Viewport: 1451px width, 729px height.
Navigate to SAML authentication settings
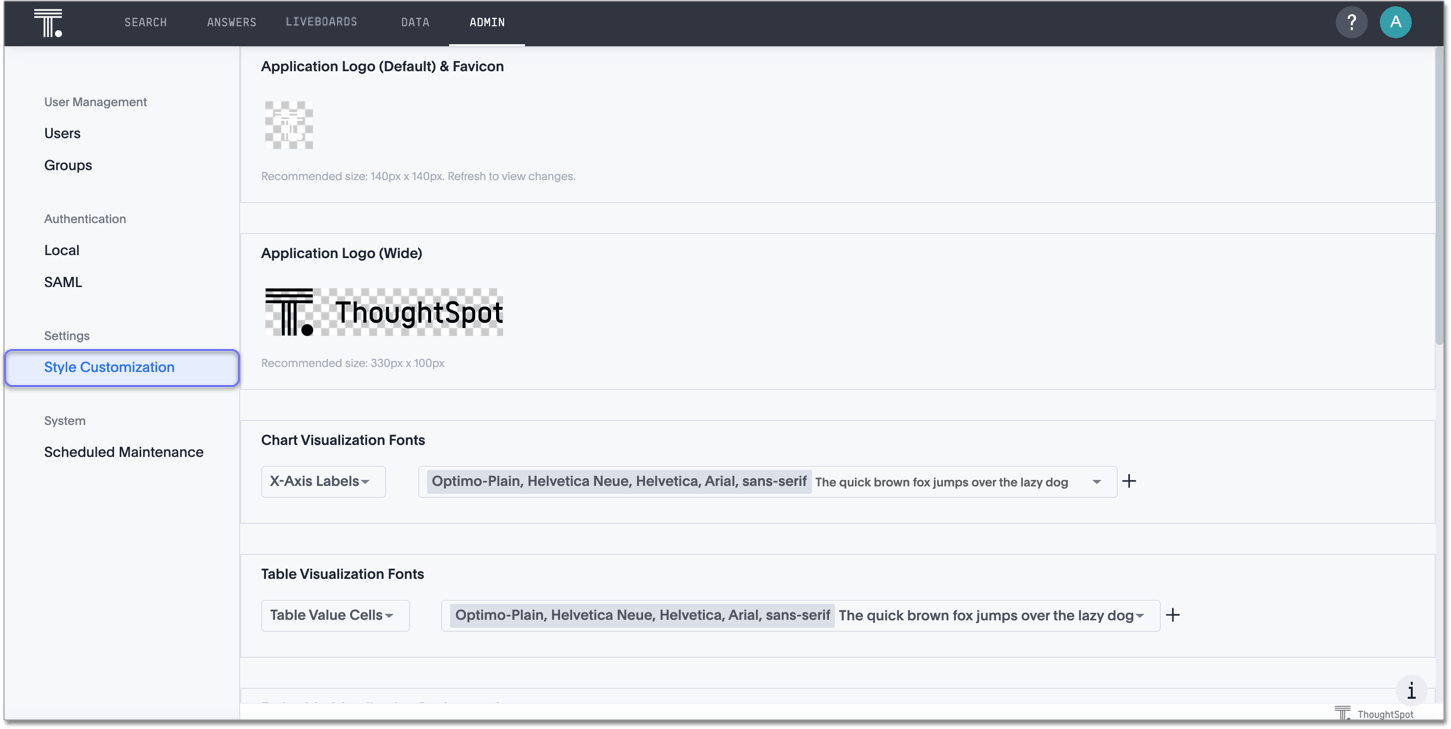(63, 282)
